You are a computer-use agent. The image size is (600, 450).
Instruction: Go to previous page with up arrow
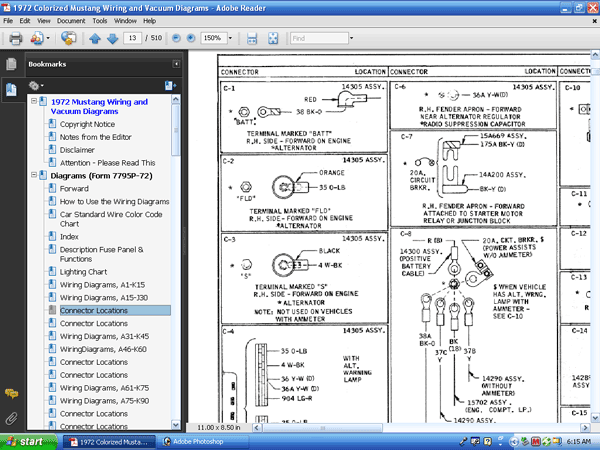[x=95, y=38]
